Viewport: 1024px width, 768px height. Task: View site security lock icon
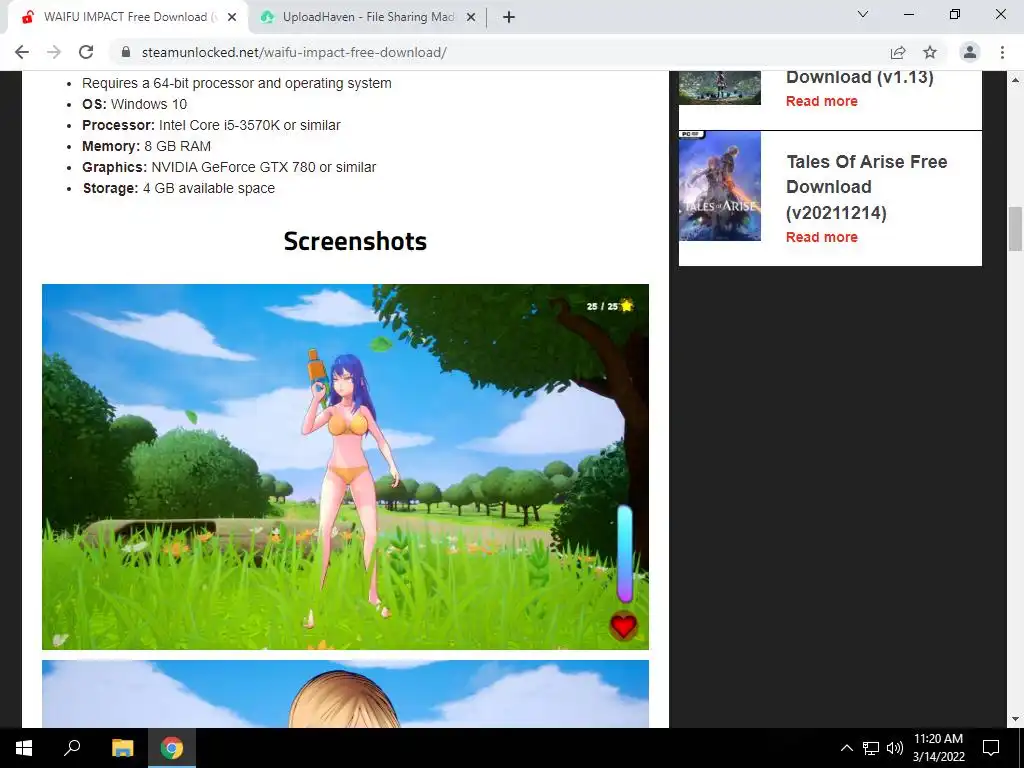tap(126, 52)
